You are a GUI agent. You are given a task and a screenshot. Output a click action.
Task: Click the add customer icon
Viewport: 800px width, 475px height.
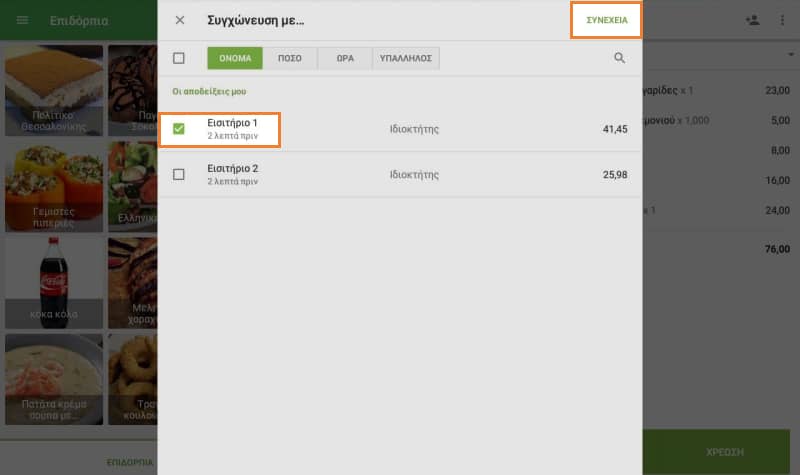752,20
